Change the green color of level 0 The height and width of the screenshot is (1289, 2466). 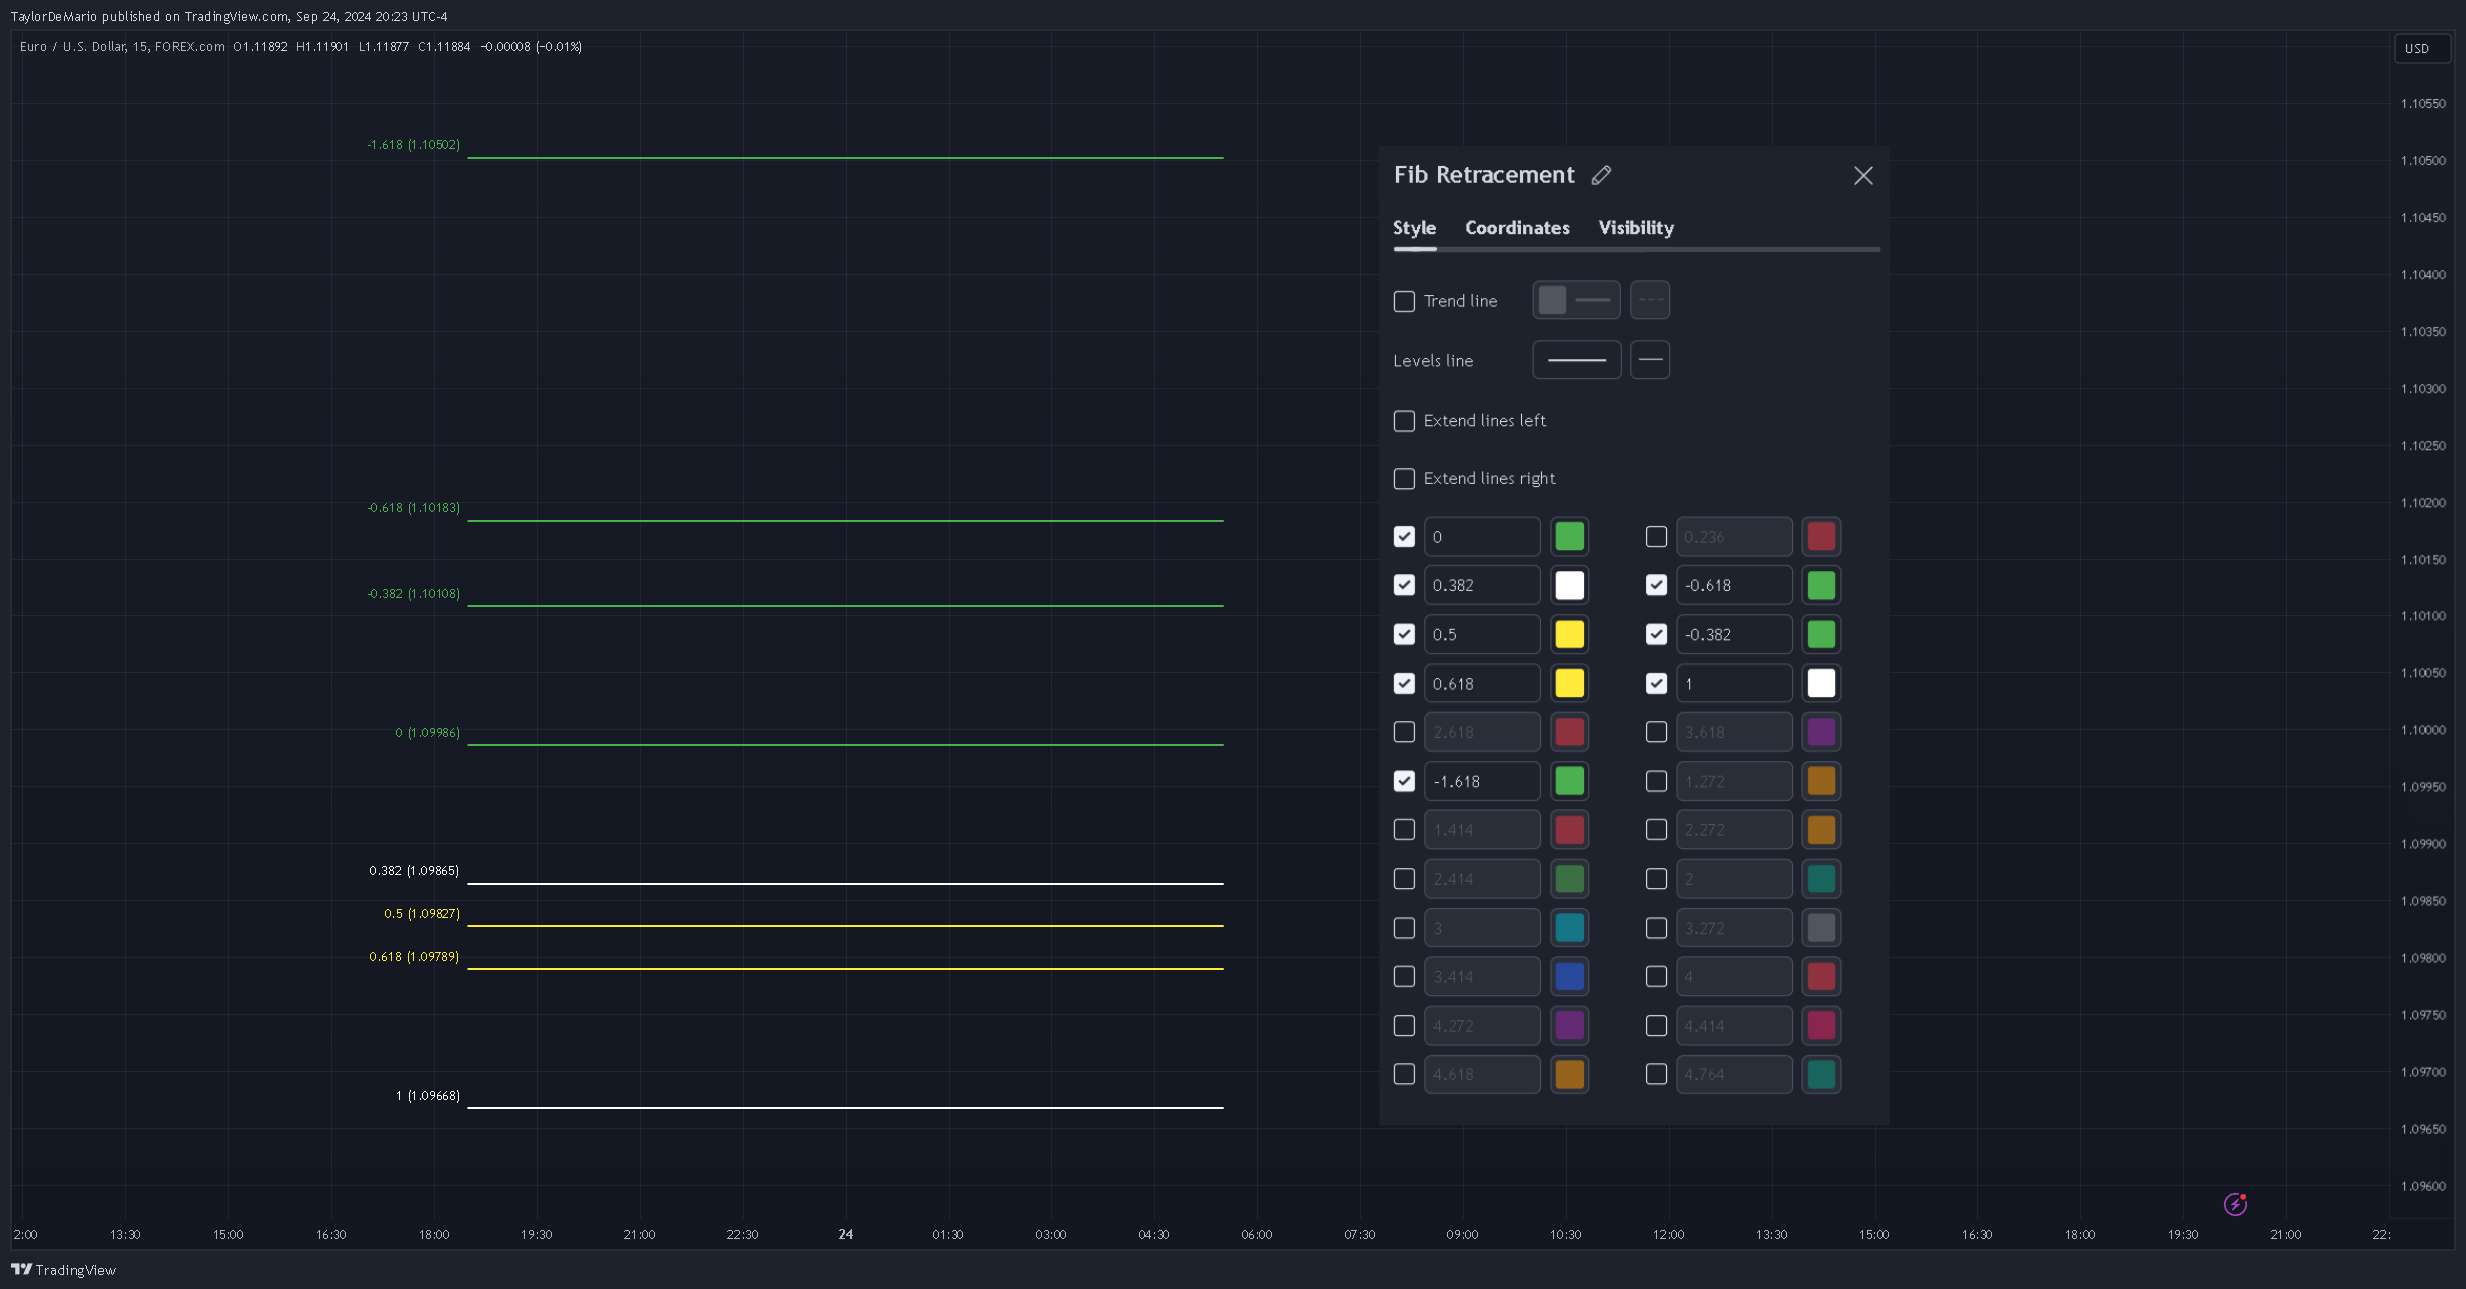[x=1569, y=537]
